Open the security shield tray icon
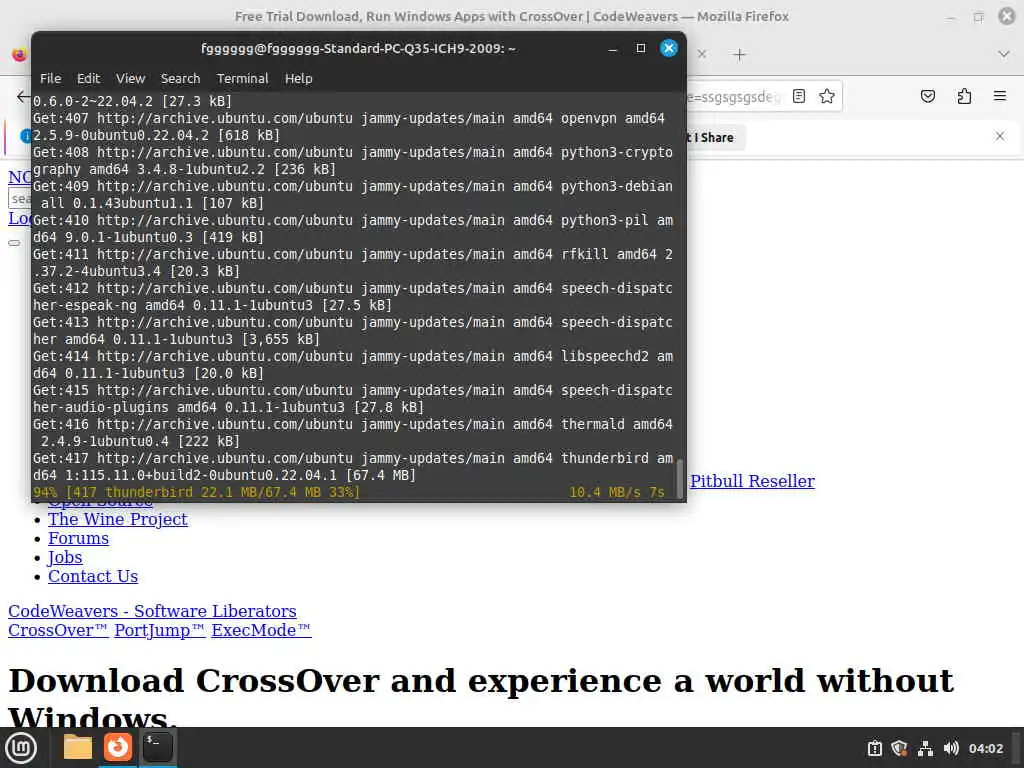Viewport: 1024px width, 768px height. 899,748
